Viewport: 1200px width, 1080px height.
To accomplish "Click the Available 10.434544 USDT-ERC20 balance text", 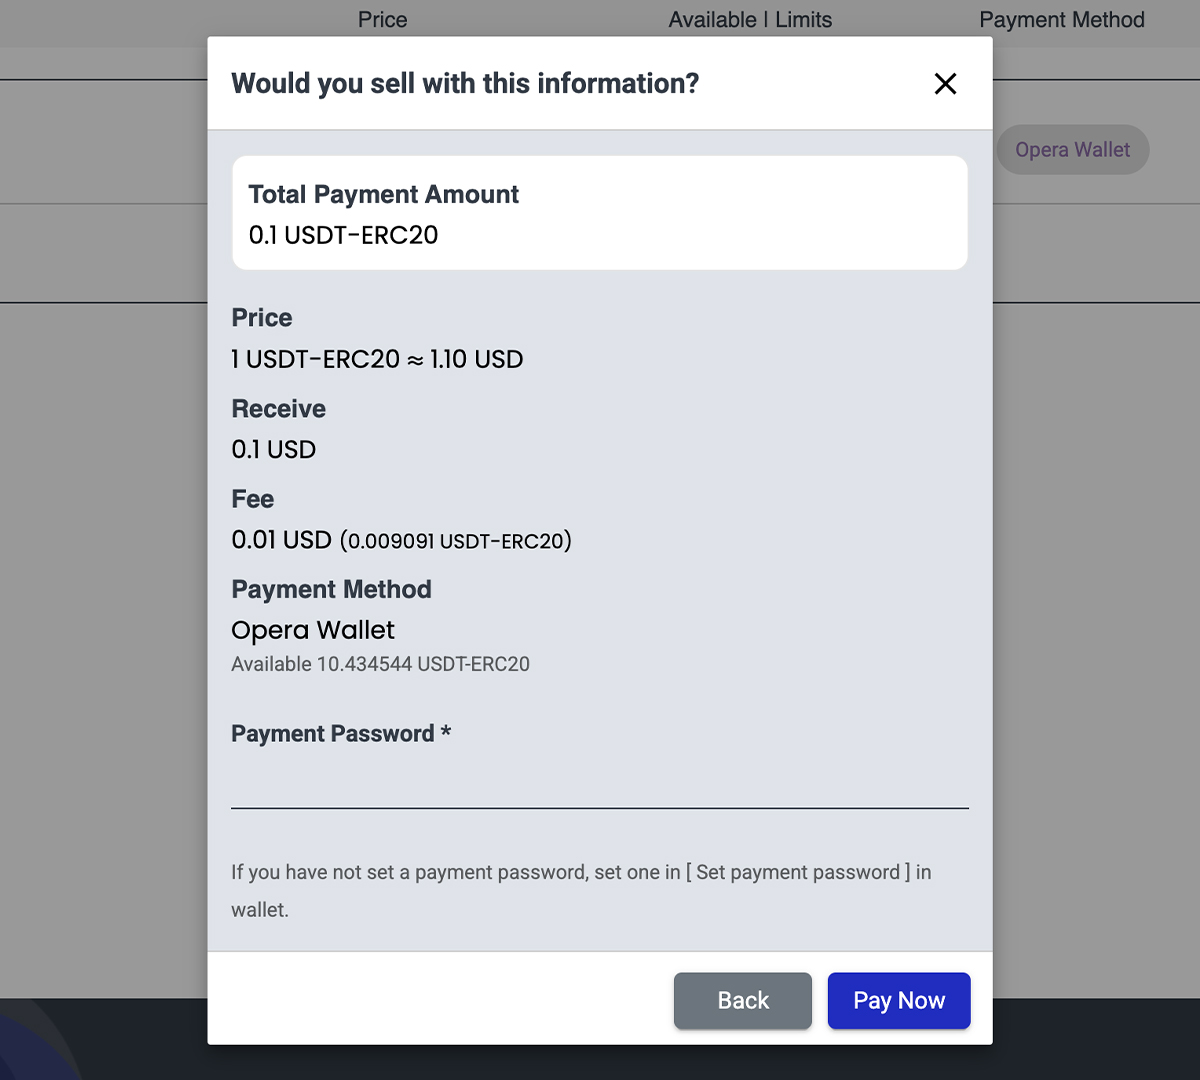I will click(x=380, y=664).
